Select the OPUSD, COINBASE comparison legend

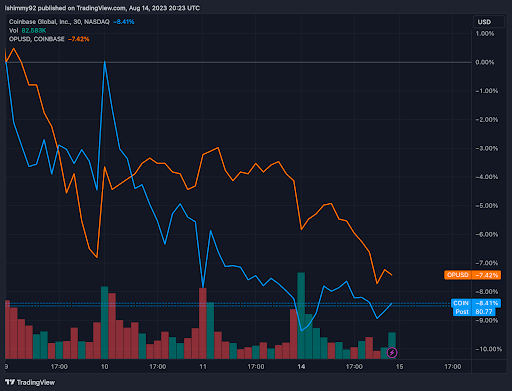[37, 39]
